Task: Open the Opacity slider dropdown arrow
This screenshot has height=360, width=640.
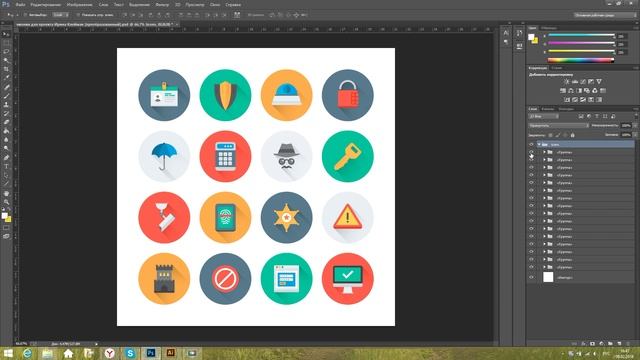Action: (634, 126)
